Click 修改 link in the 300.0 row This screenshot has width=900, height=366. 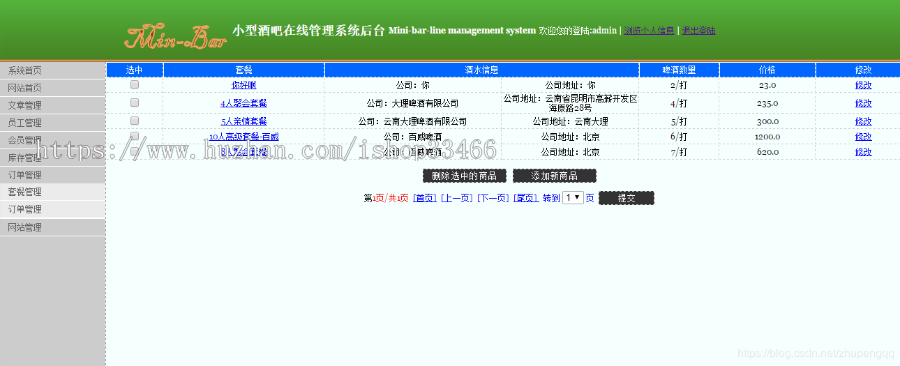[x=863, y=122]
